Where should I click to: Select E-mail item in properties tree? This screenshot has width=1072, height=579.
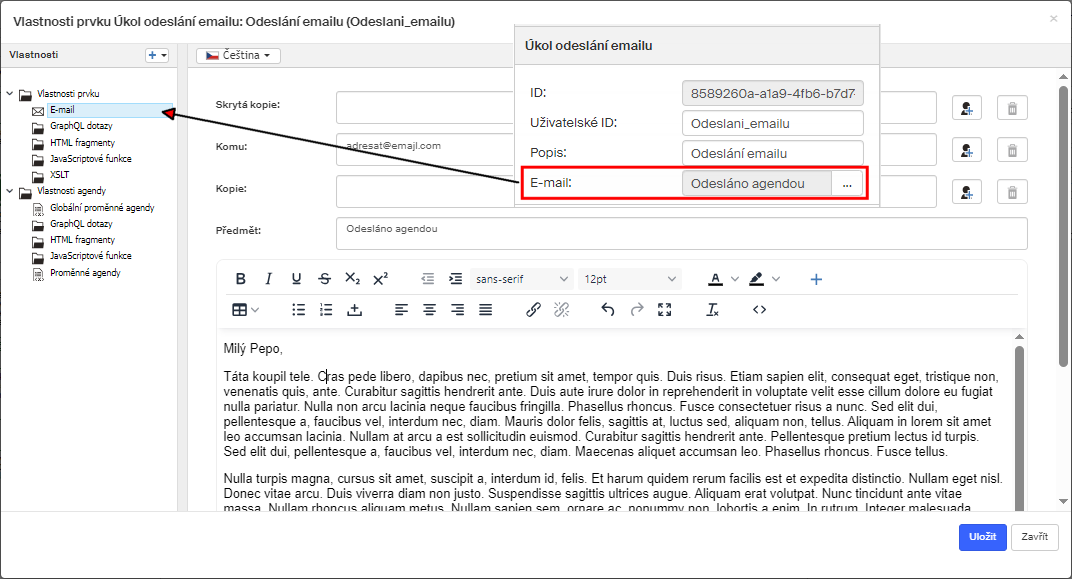click(x=62, y=110)
